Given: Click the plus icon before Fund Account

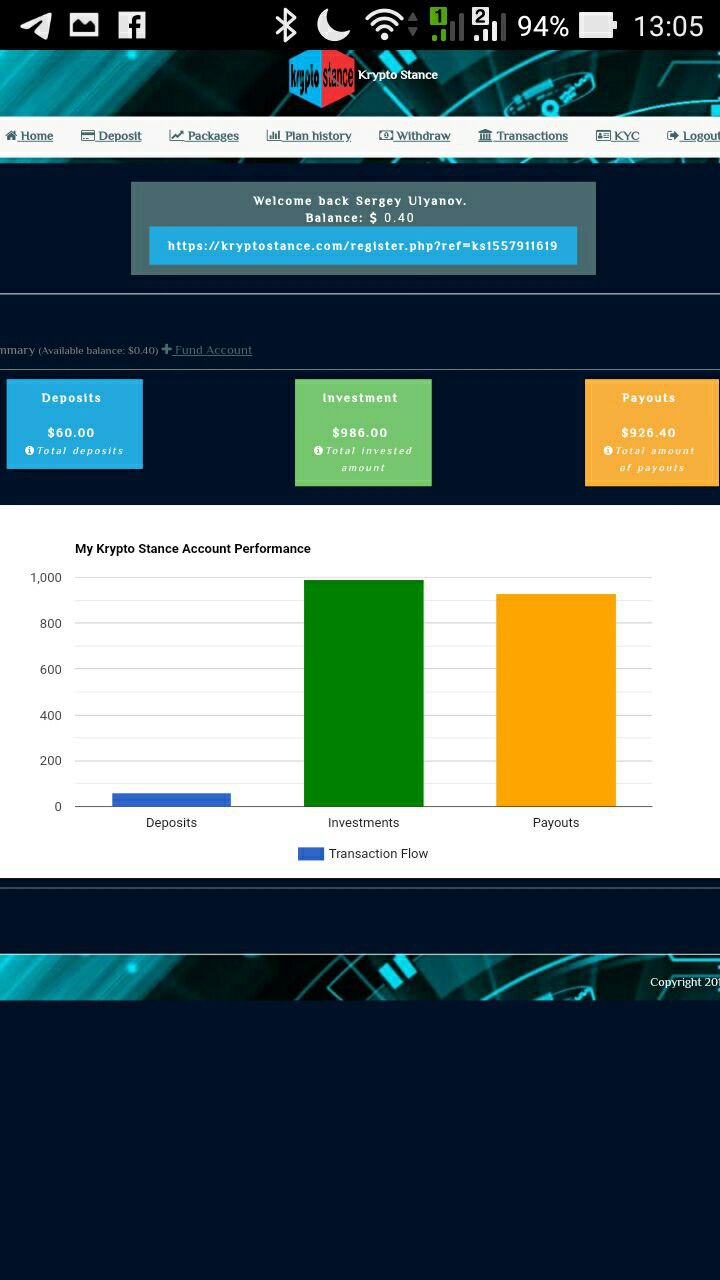Looking at the screenshot, I should tap(167, 349).
